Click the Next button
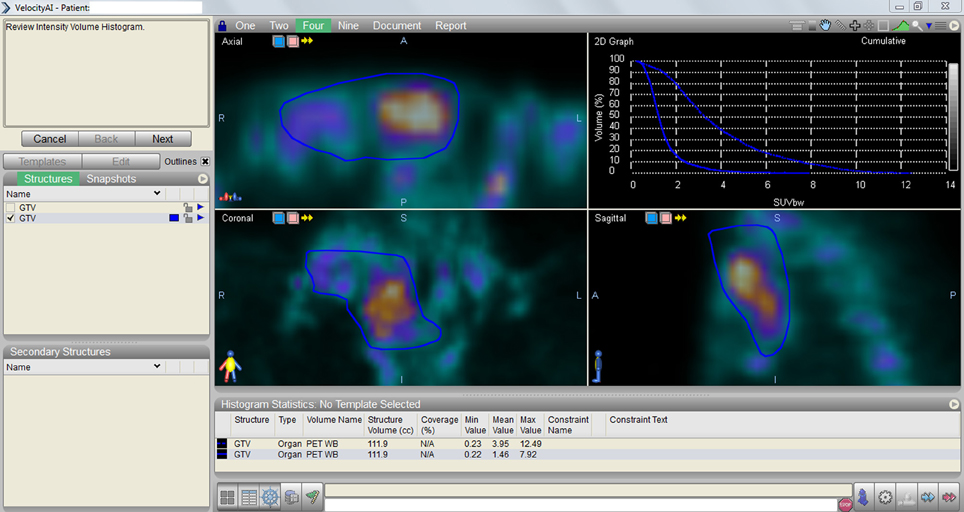964x512 pixels. coord(163,139)
